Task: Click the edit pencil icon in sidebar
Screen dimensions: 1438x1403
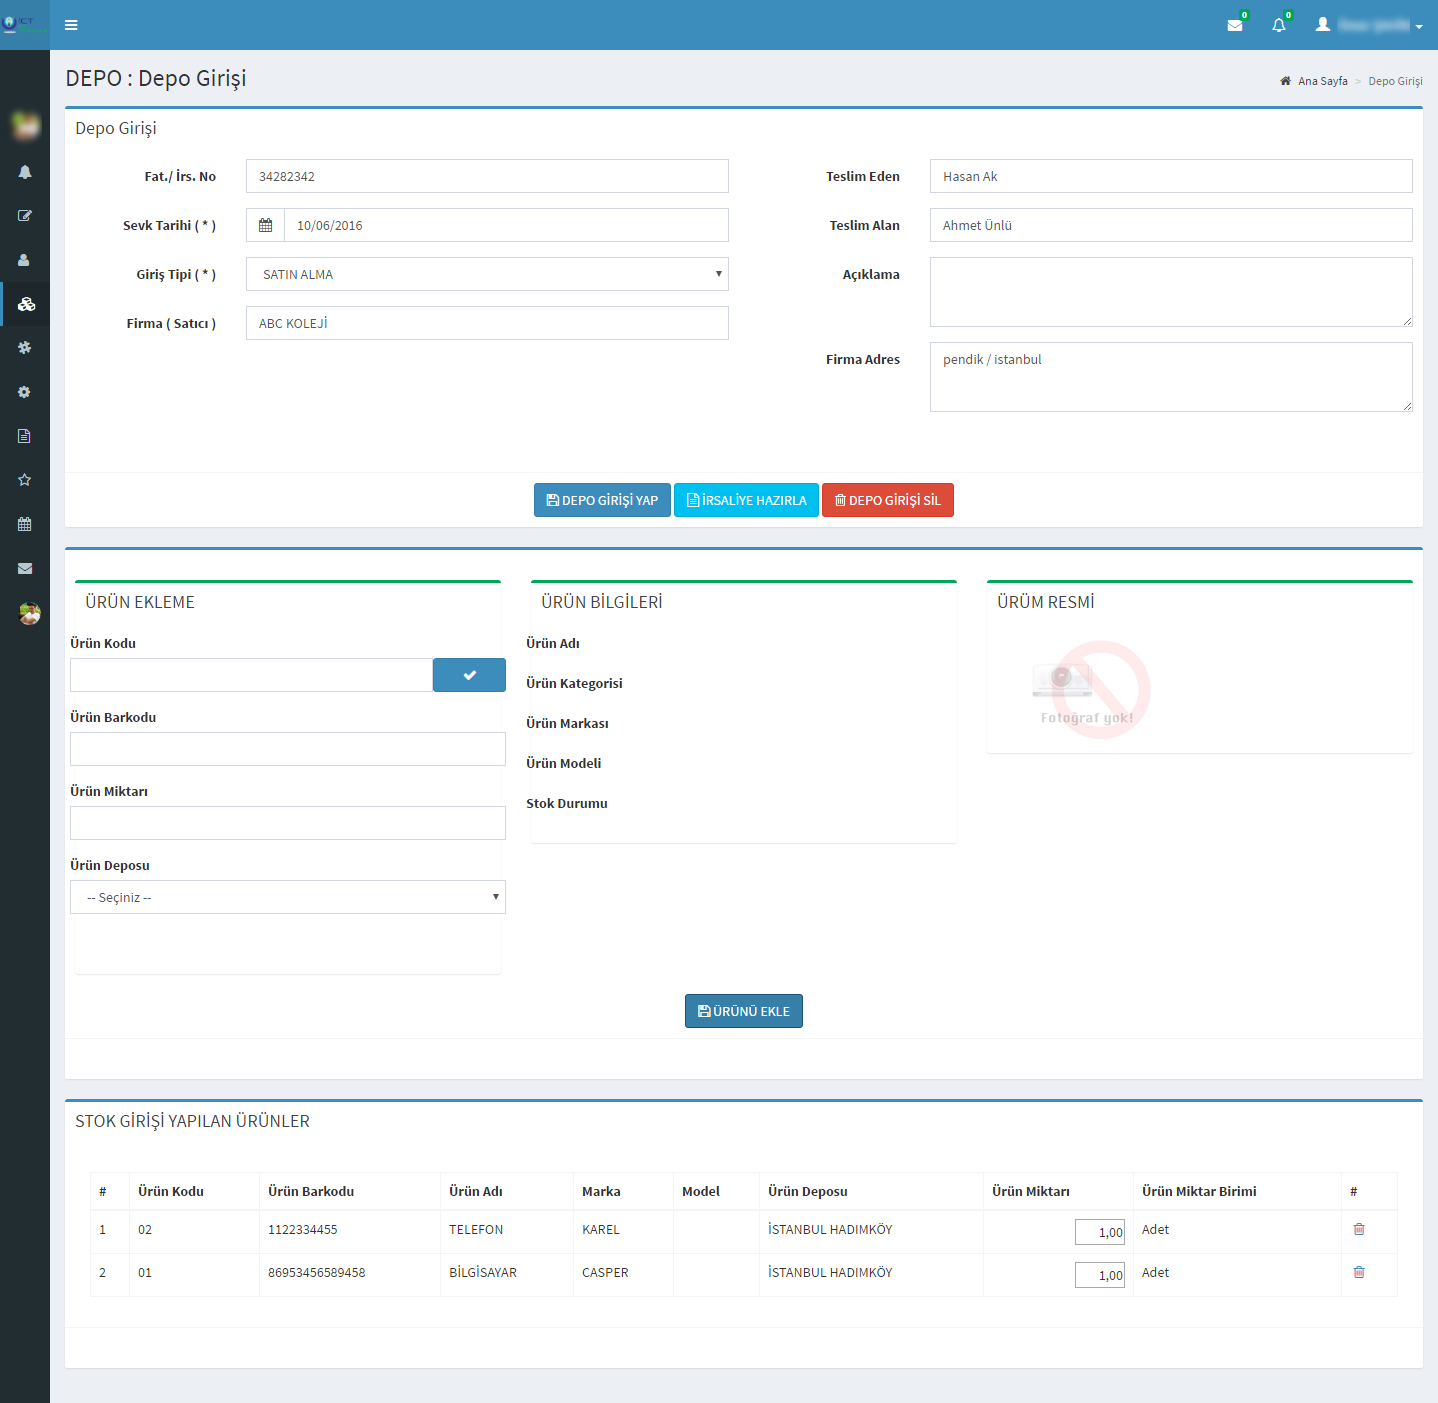Action: click(25, 216)
